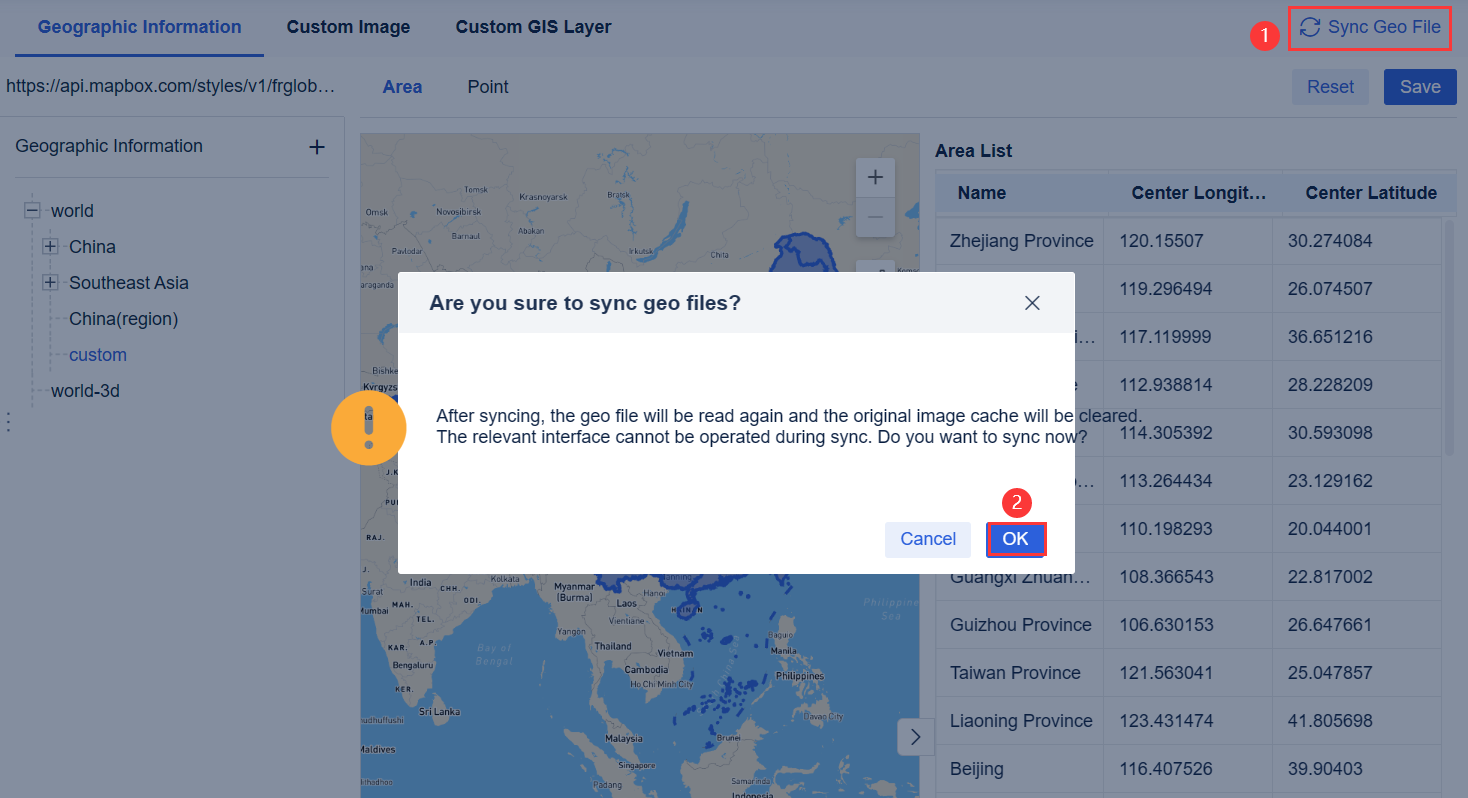This screenshot has height=798, width=1468.
Task: Switch to the Custom Image tab
Action: (x=348, y=27)
